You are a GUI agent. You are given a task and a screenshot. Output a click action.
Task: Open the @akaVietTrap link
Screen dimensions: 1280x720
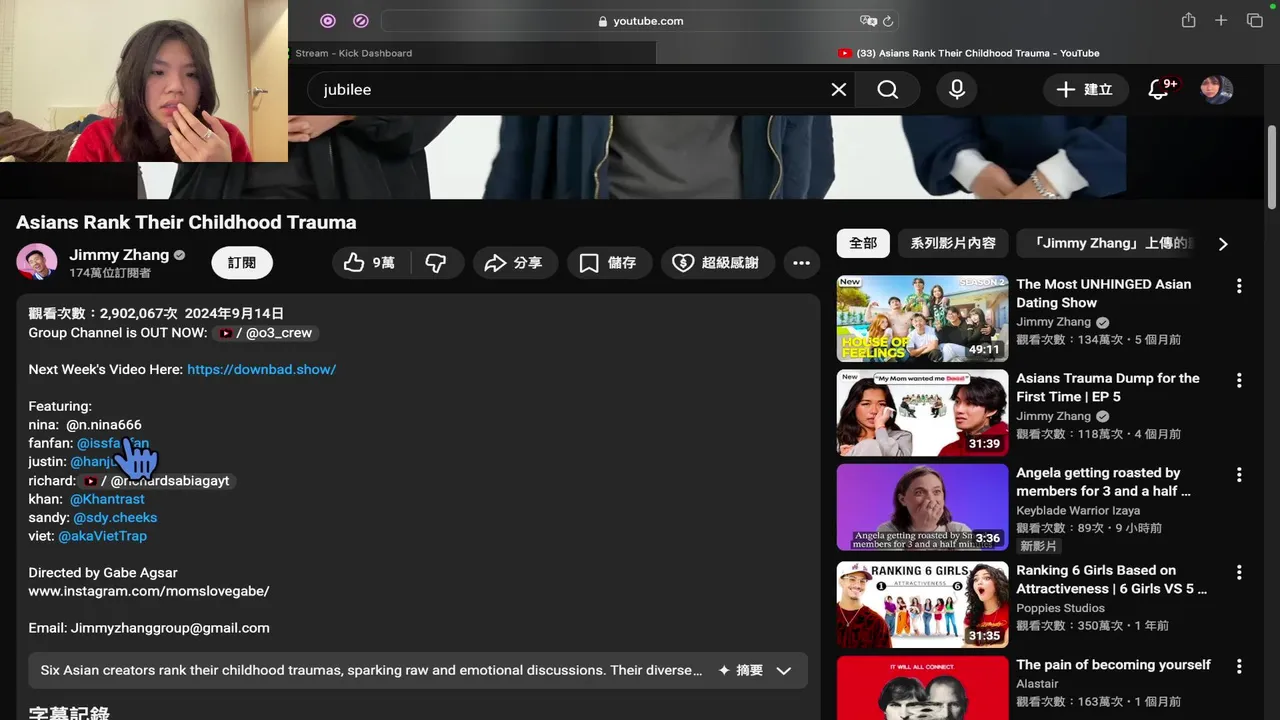pos(102,536)
